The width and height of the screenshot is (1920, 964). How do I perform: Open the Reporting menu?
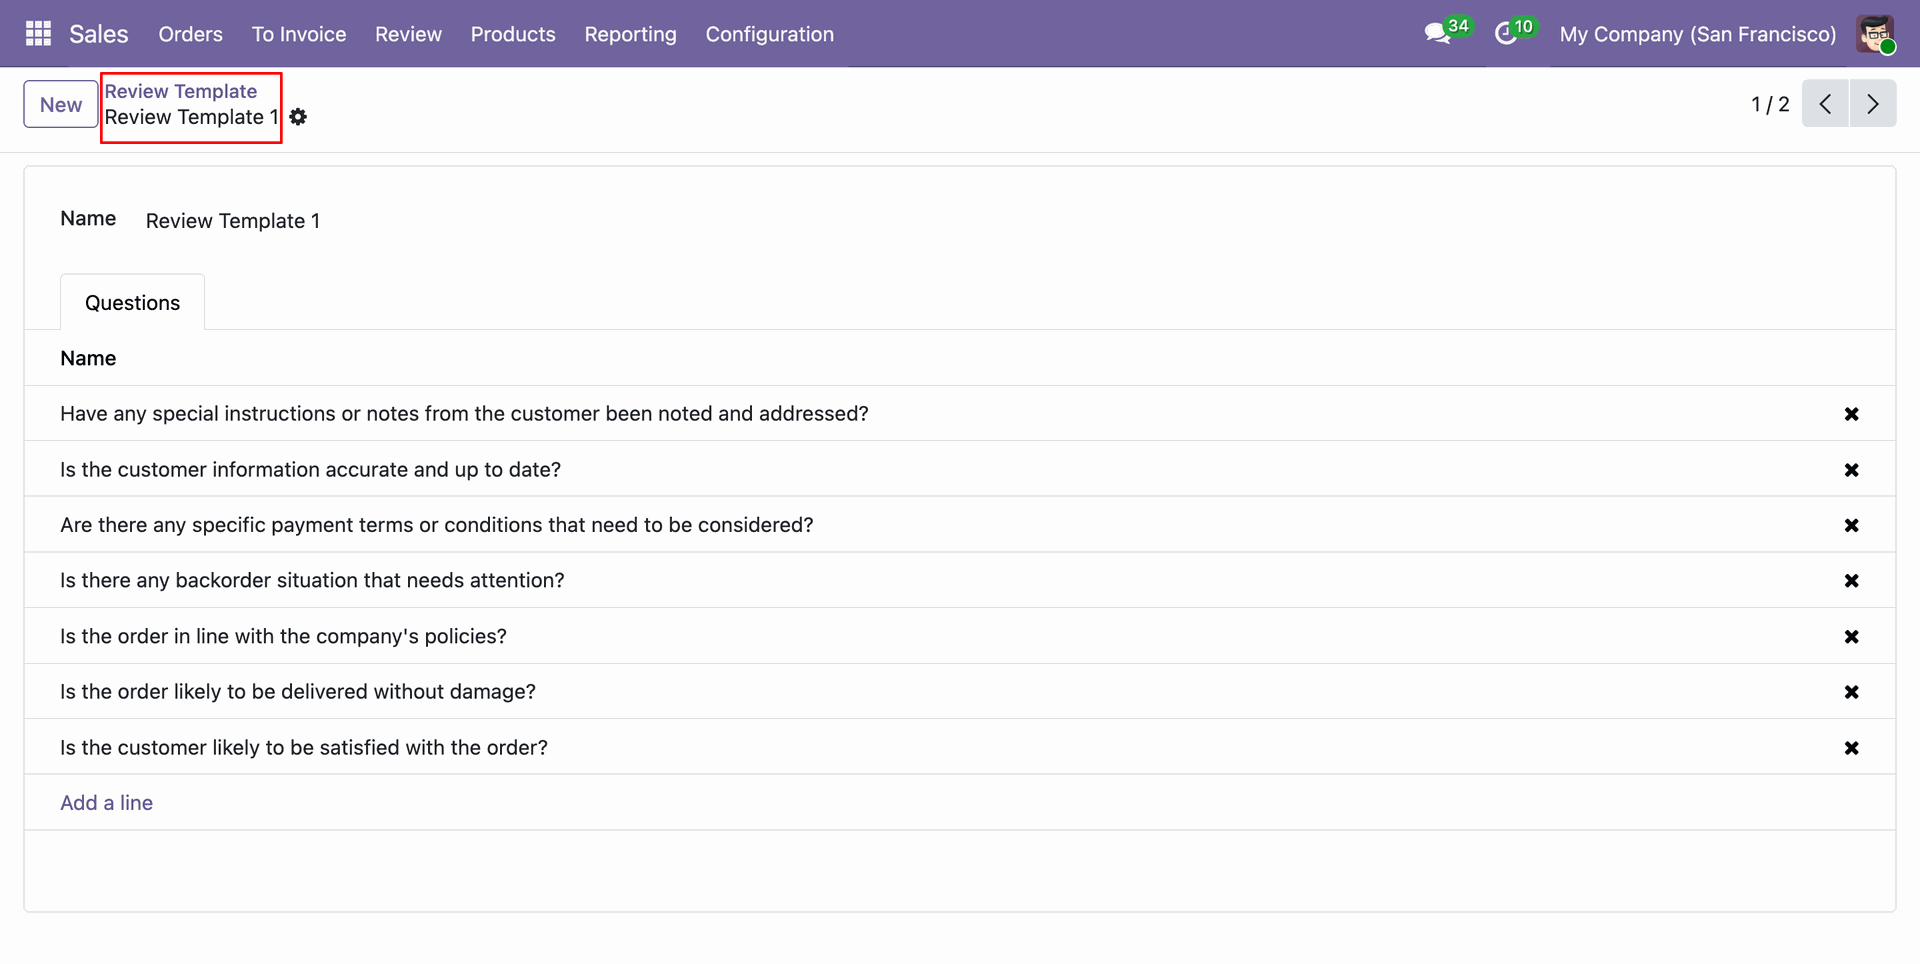[x=630, y=34]
